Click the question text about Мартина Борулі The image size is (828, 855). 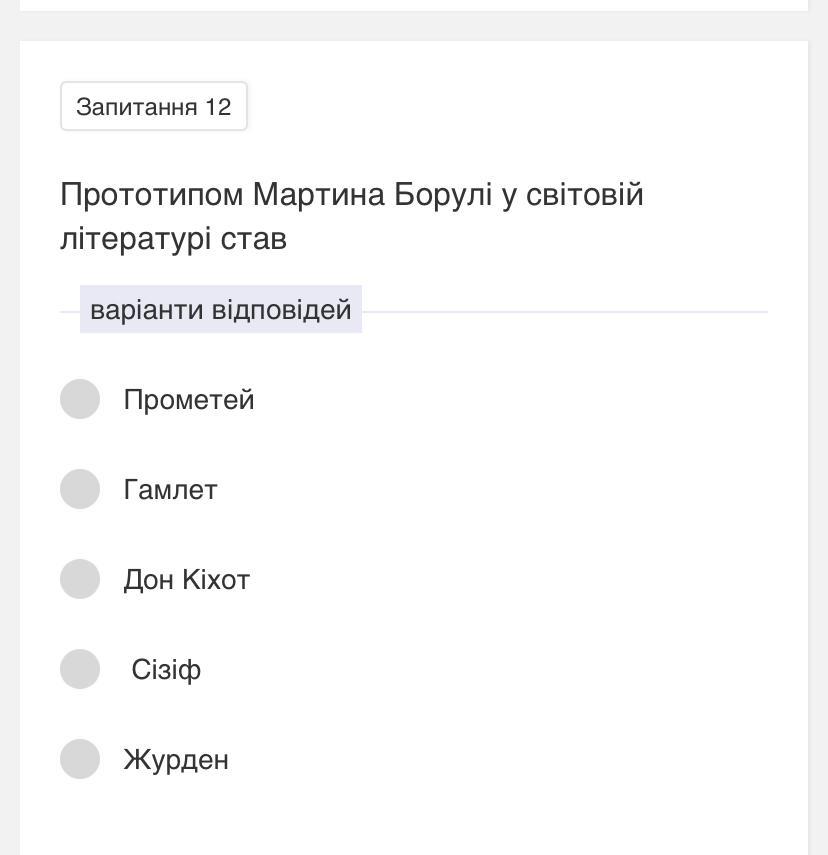click(x=352, y=194)
